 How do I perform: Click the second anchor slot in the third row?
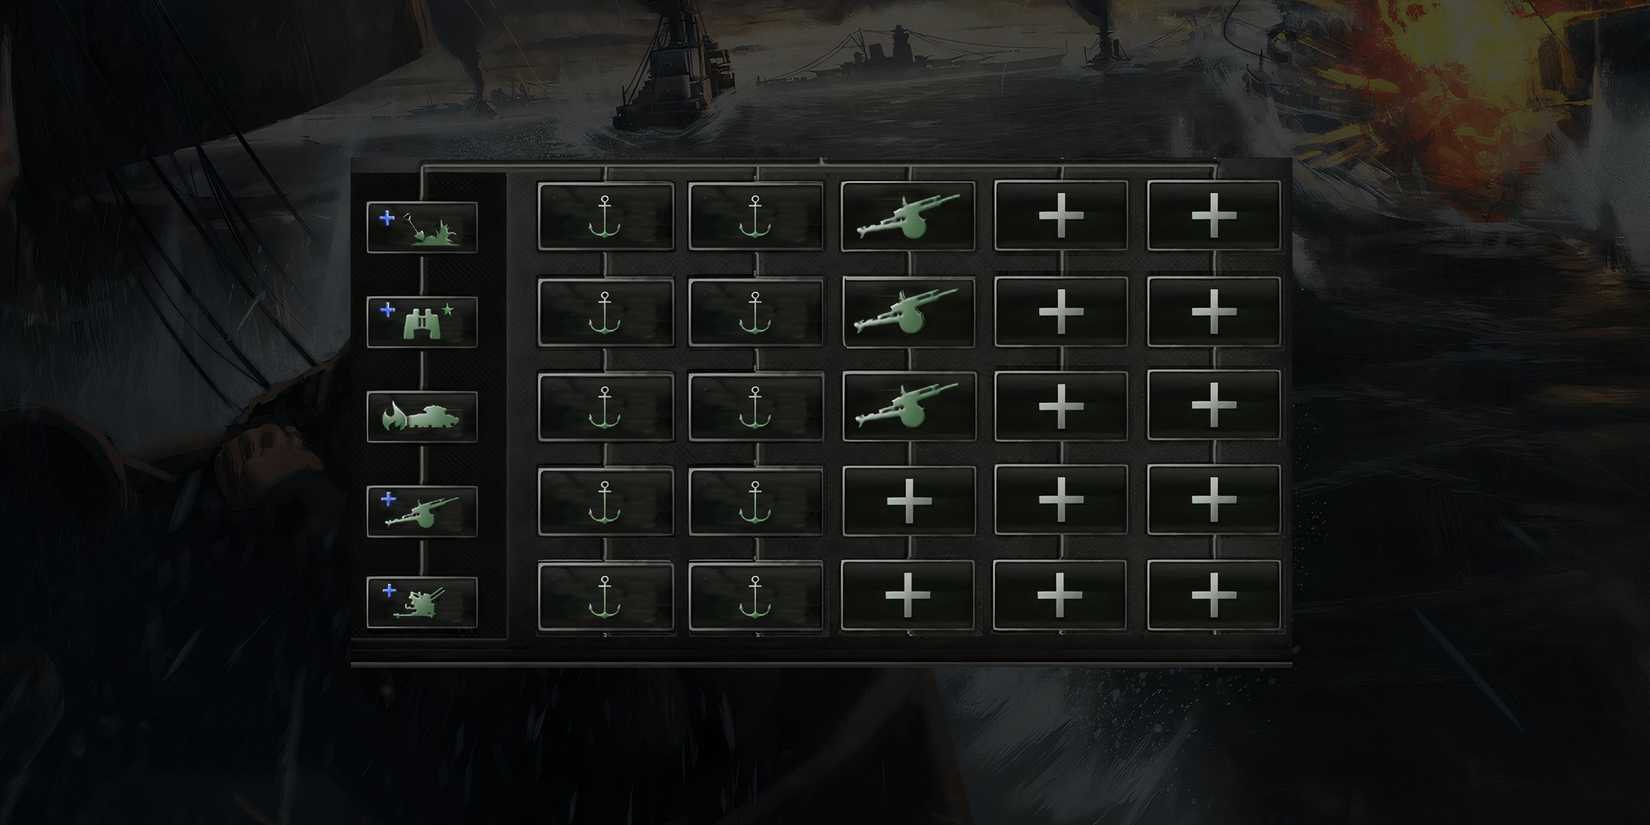coord(756,406)
